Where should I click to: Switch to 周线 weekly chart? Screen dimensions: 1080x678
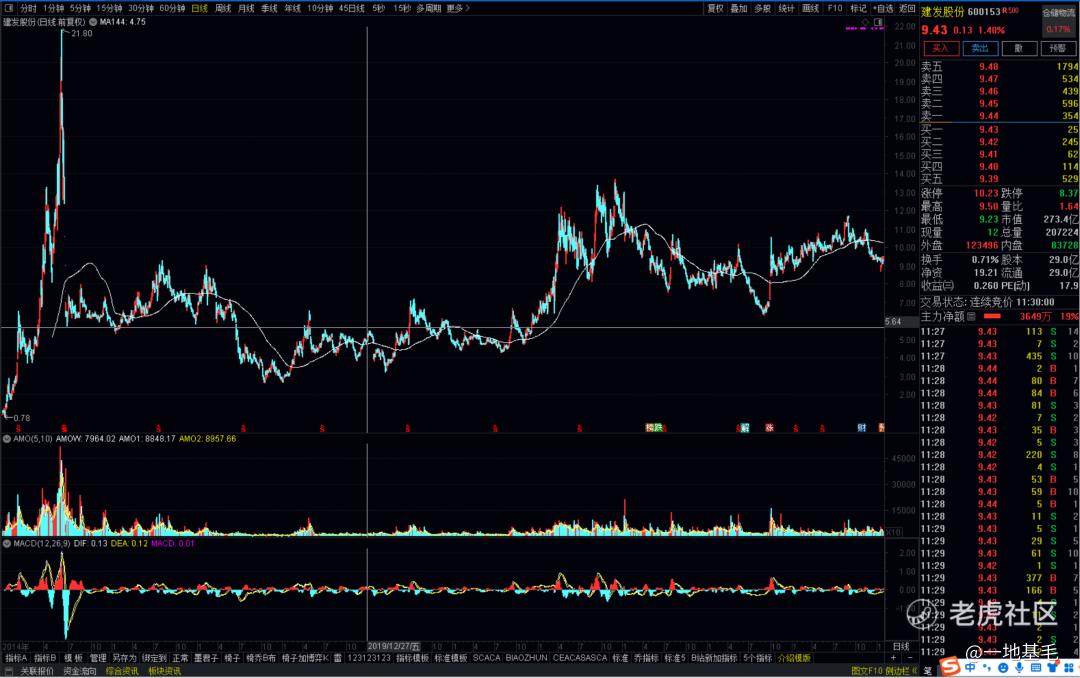pos(222,8)
